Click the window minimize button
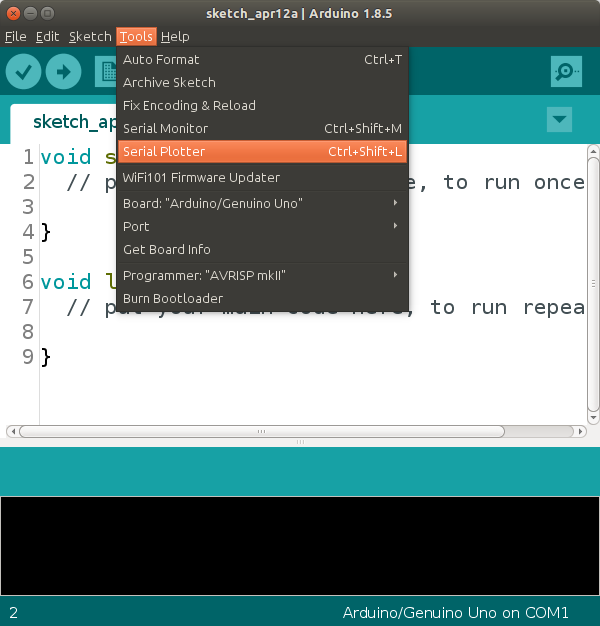600x626 pixels. (x=30, y=14)
